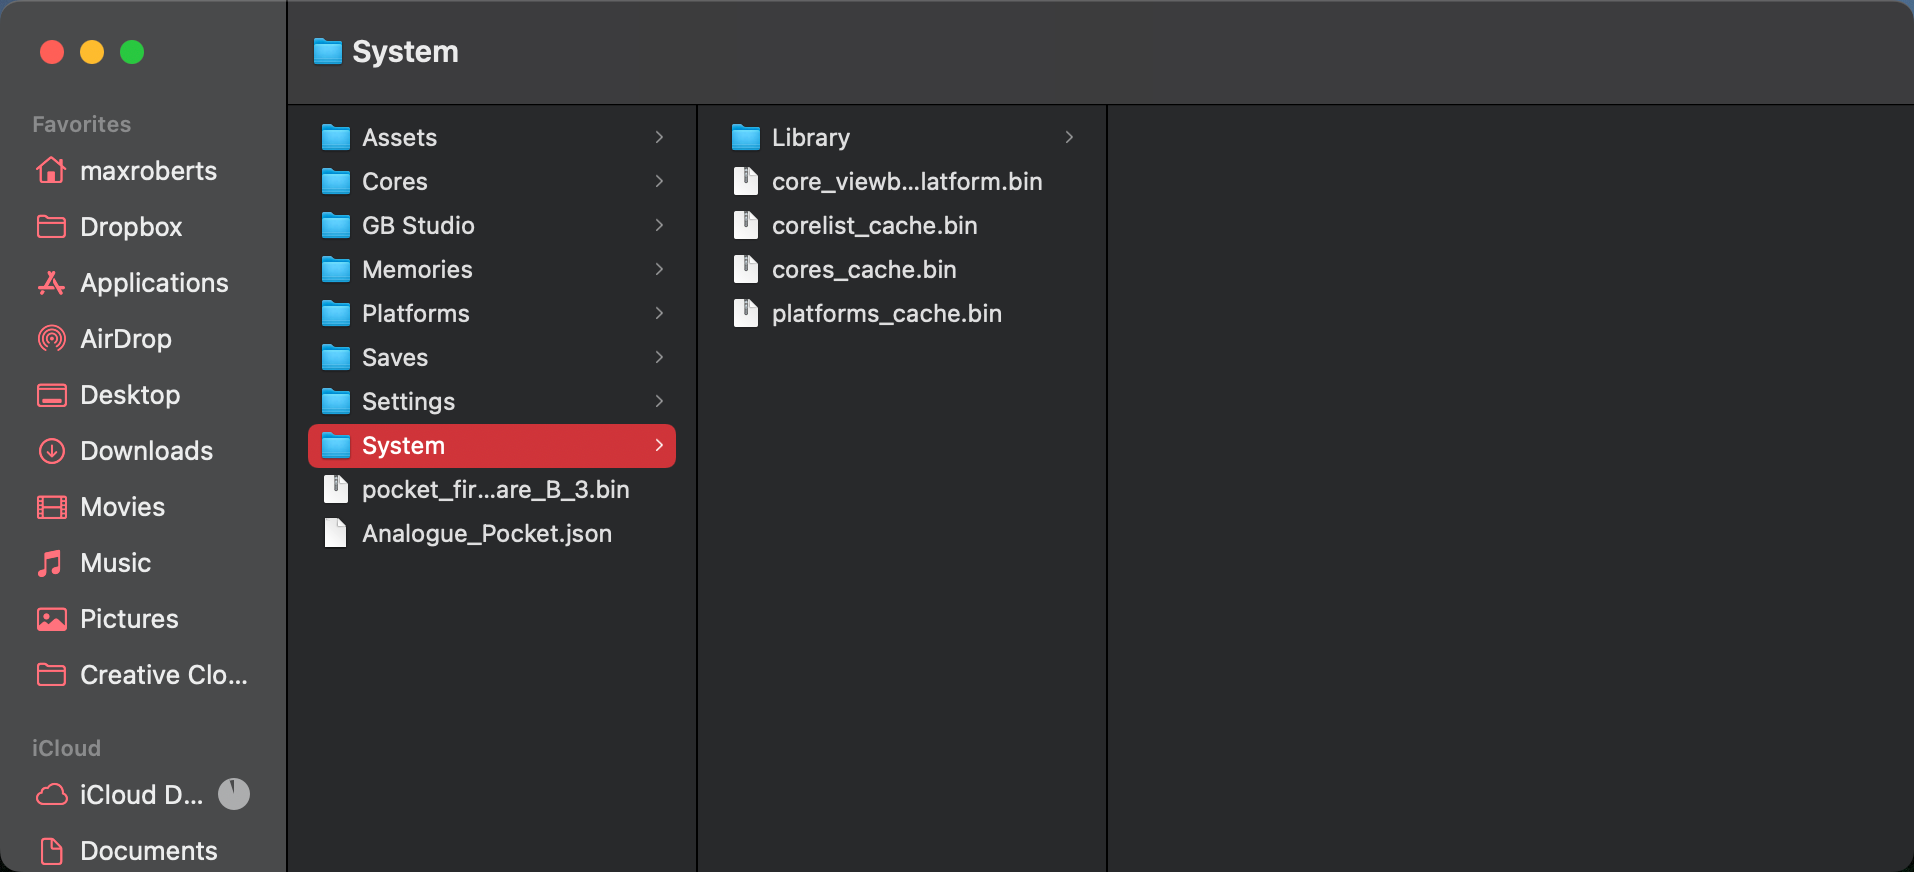The height and width of the screenshot is (872, 1914).
Task: Click the green zoom window button
Action: pos(132,52)
